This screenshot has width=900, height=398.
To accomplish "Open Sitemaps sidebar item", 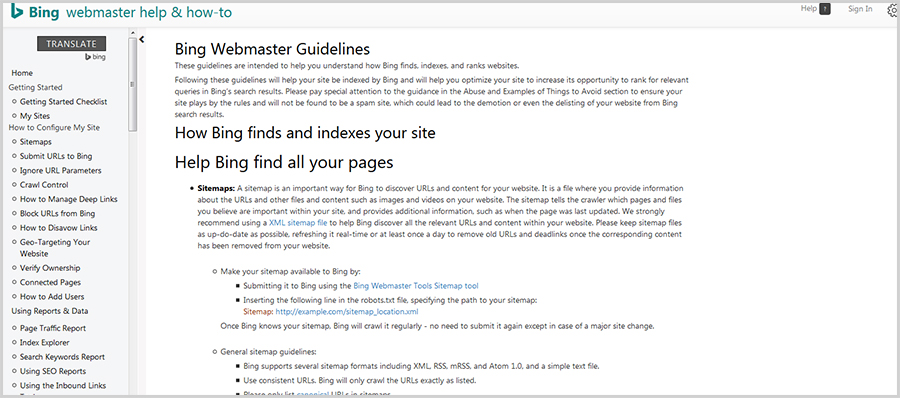I will point(36,142).
